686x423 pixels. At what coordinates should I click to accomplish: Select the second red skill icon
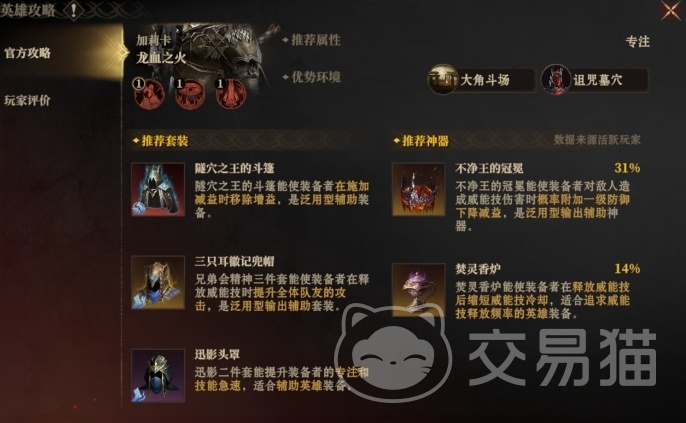[x=190, y=94]
